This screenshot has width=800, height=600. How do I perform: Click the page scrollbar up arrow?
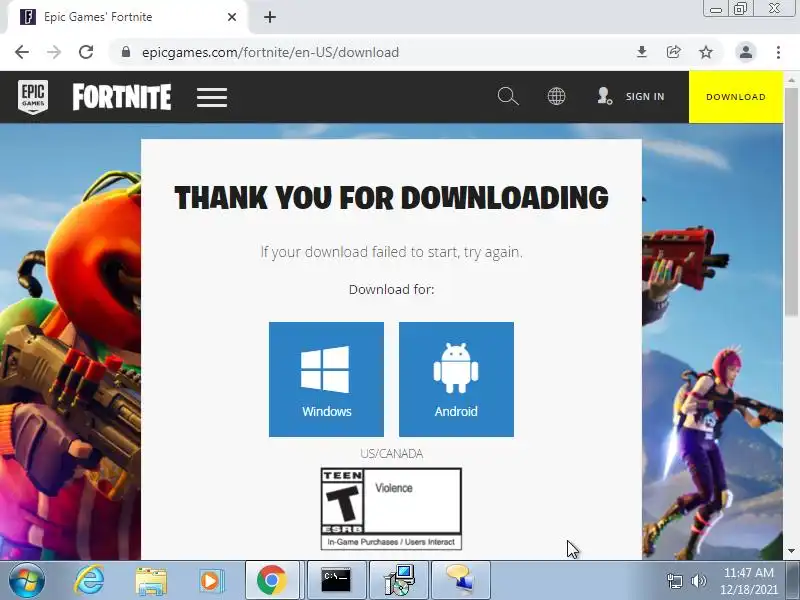coord(791,80)
